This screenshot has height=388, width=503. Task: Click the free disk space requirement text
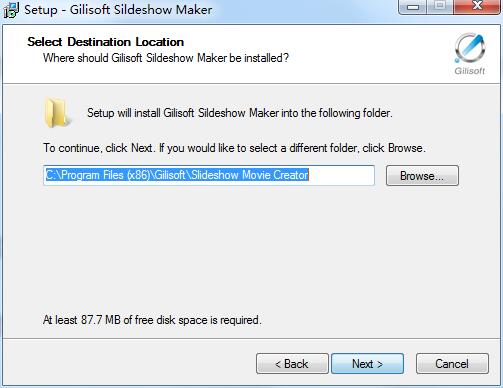(x=152, y=320)
